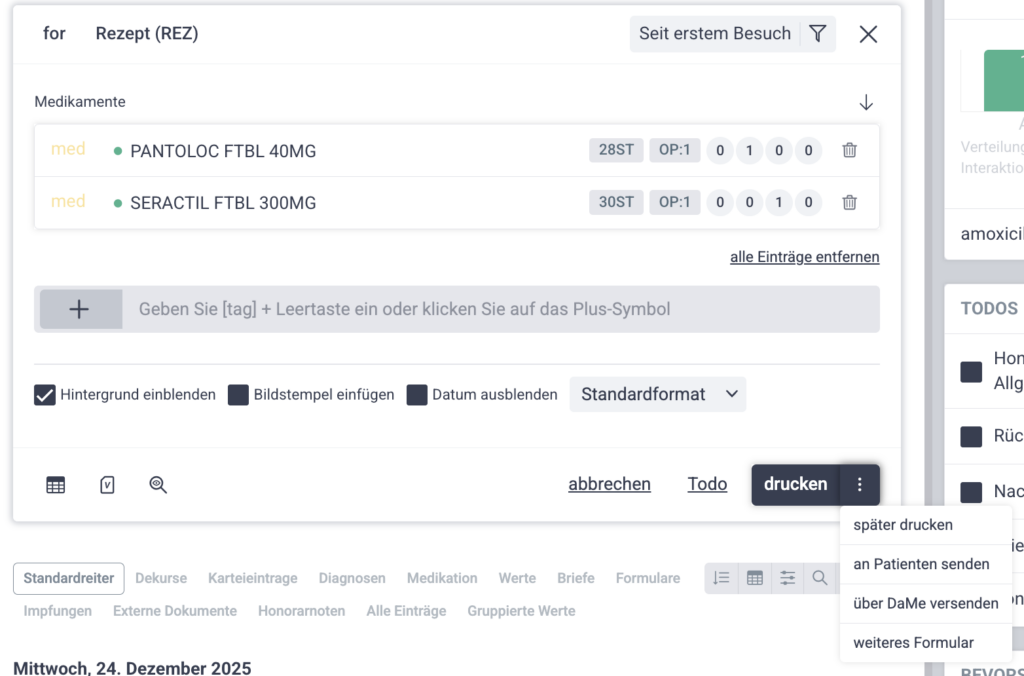Screen dimensions: 1024x676
Task: Click the document icon with V
Action: [107, 485]
